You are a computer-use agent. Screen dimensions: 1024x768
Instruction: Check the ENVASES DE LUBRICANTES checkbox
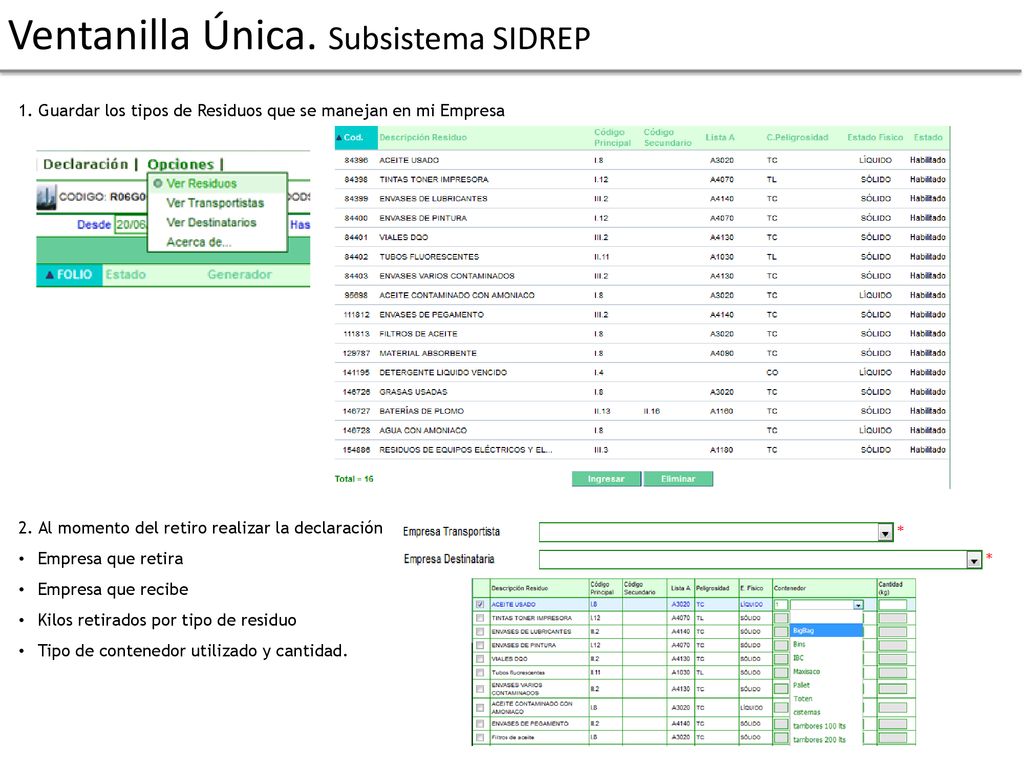[480, 632]
